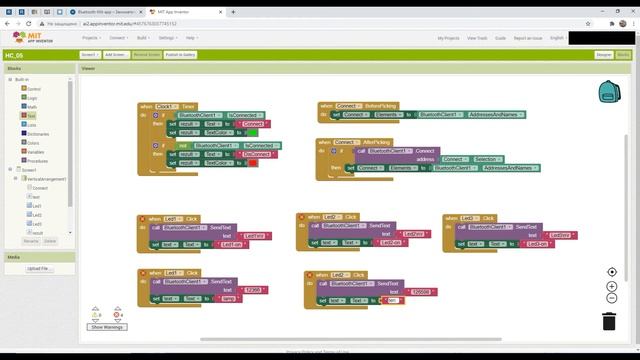Click the MIT App Inventor logo
This screenshot has width=640, height=360.
tap(33, 38)
